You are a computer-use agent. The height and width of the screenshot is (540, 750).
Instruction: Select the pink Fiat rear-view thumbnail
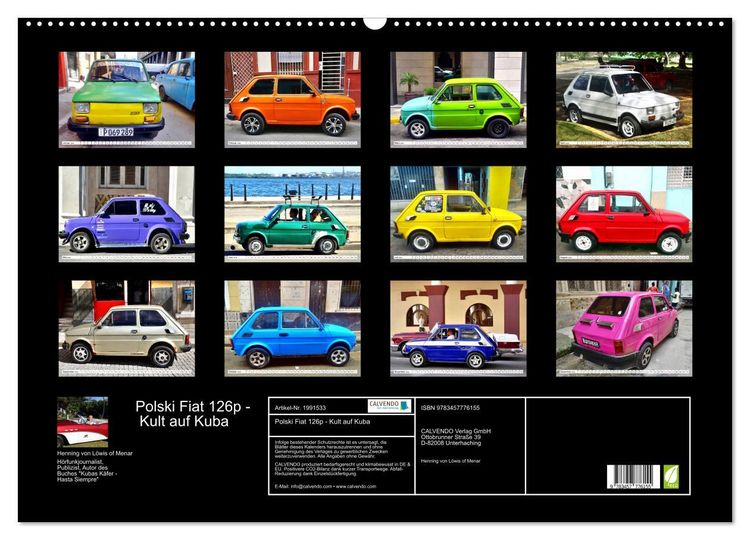tap(624, 328)
